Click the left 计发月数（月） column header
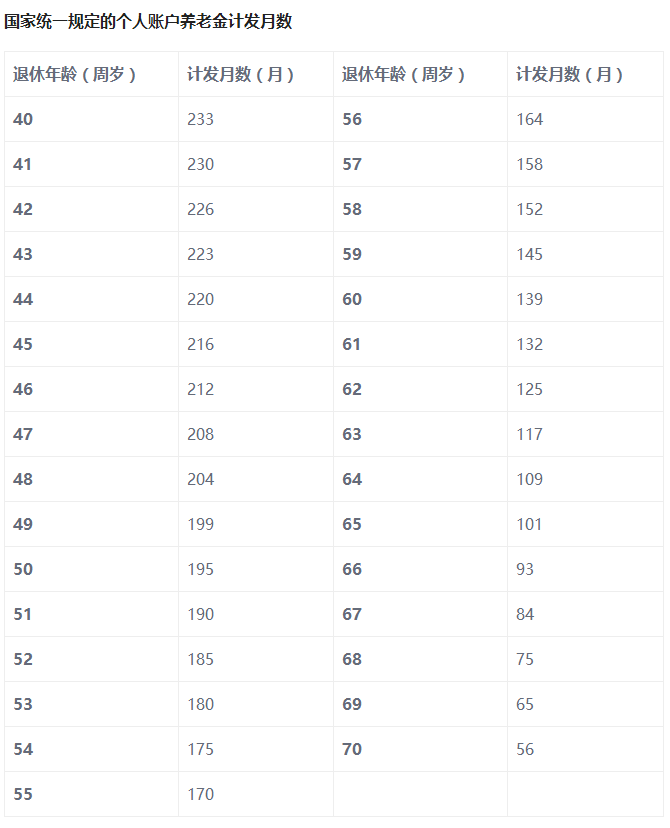This screenshot has height=828, width=670. [x=240, y=74]
